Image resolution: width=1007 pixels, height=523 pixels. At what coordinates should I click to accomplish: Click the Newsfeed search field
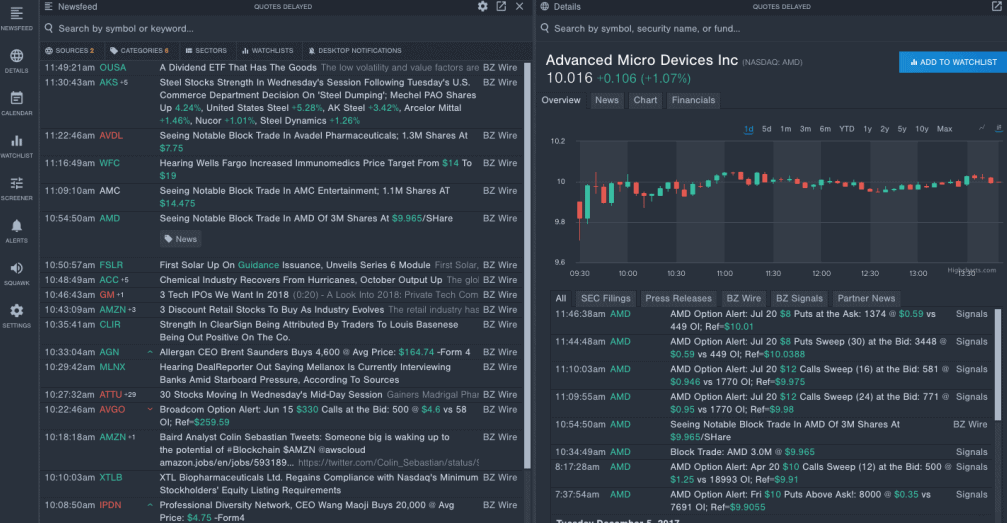286,28
